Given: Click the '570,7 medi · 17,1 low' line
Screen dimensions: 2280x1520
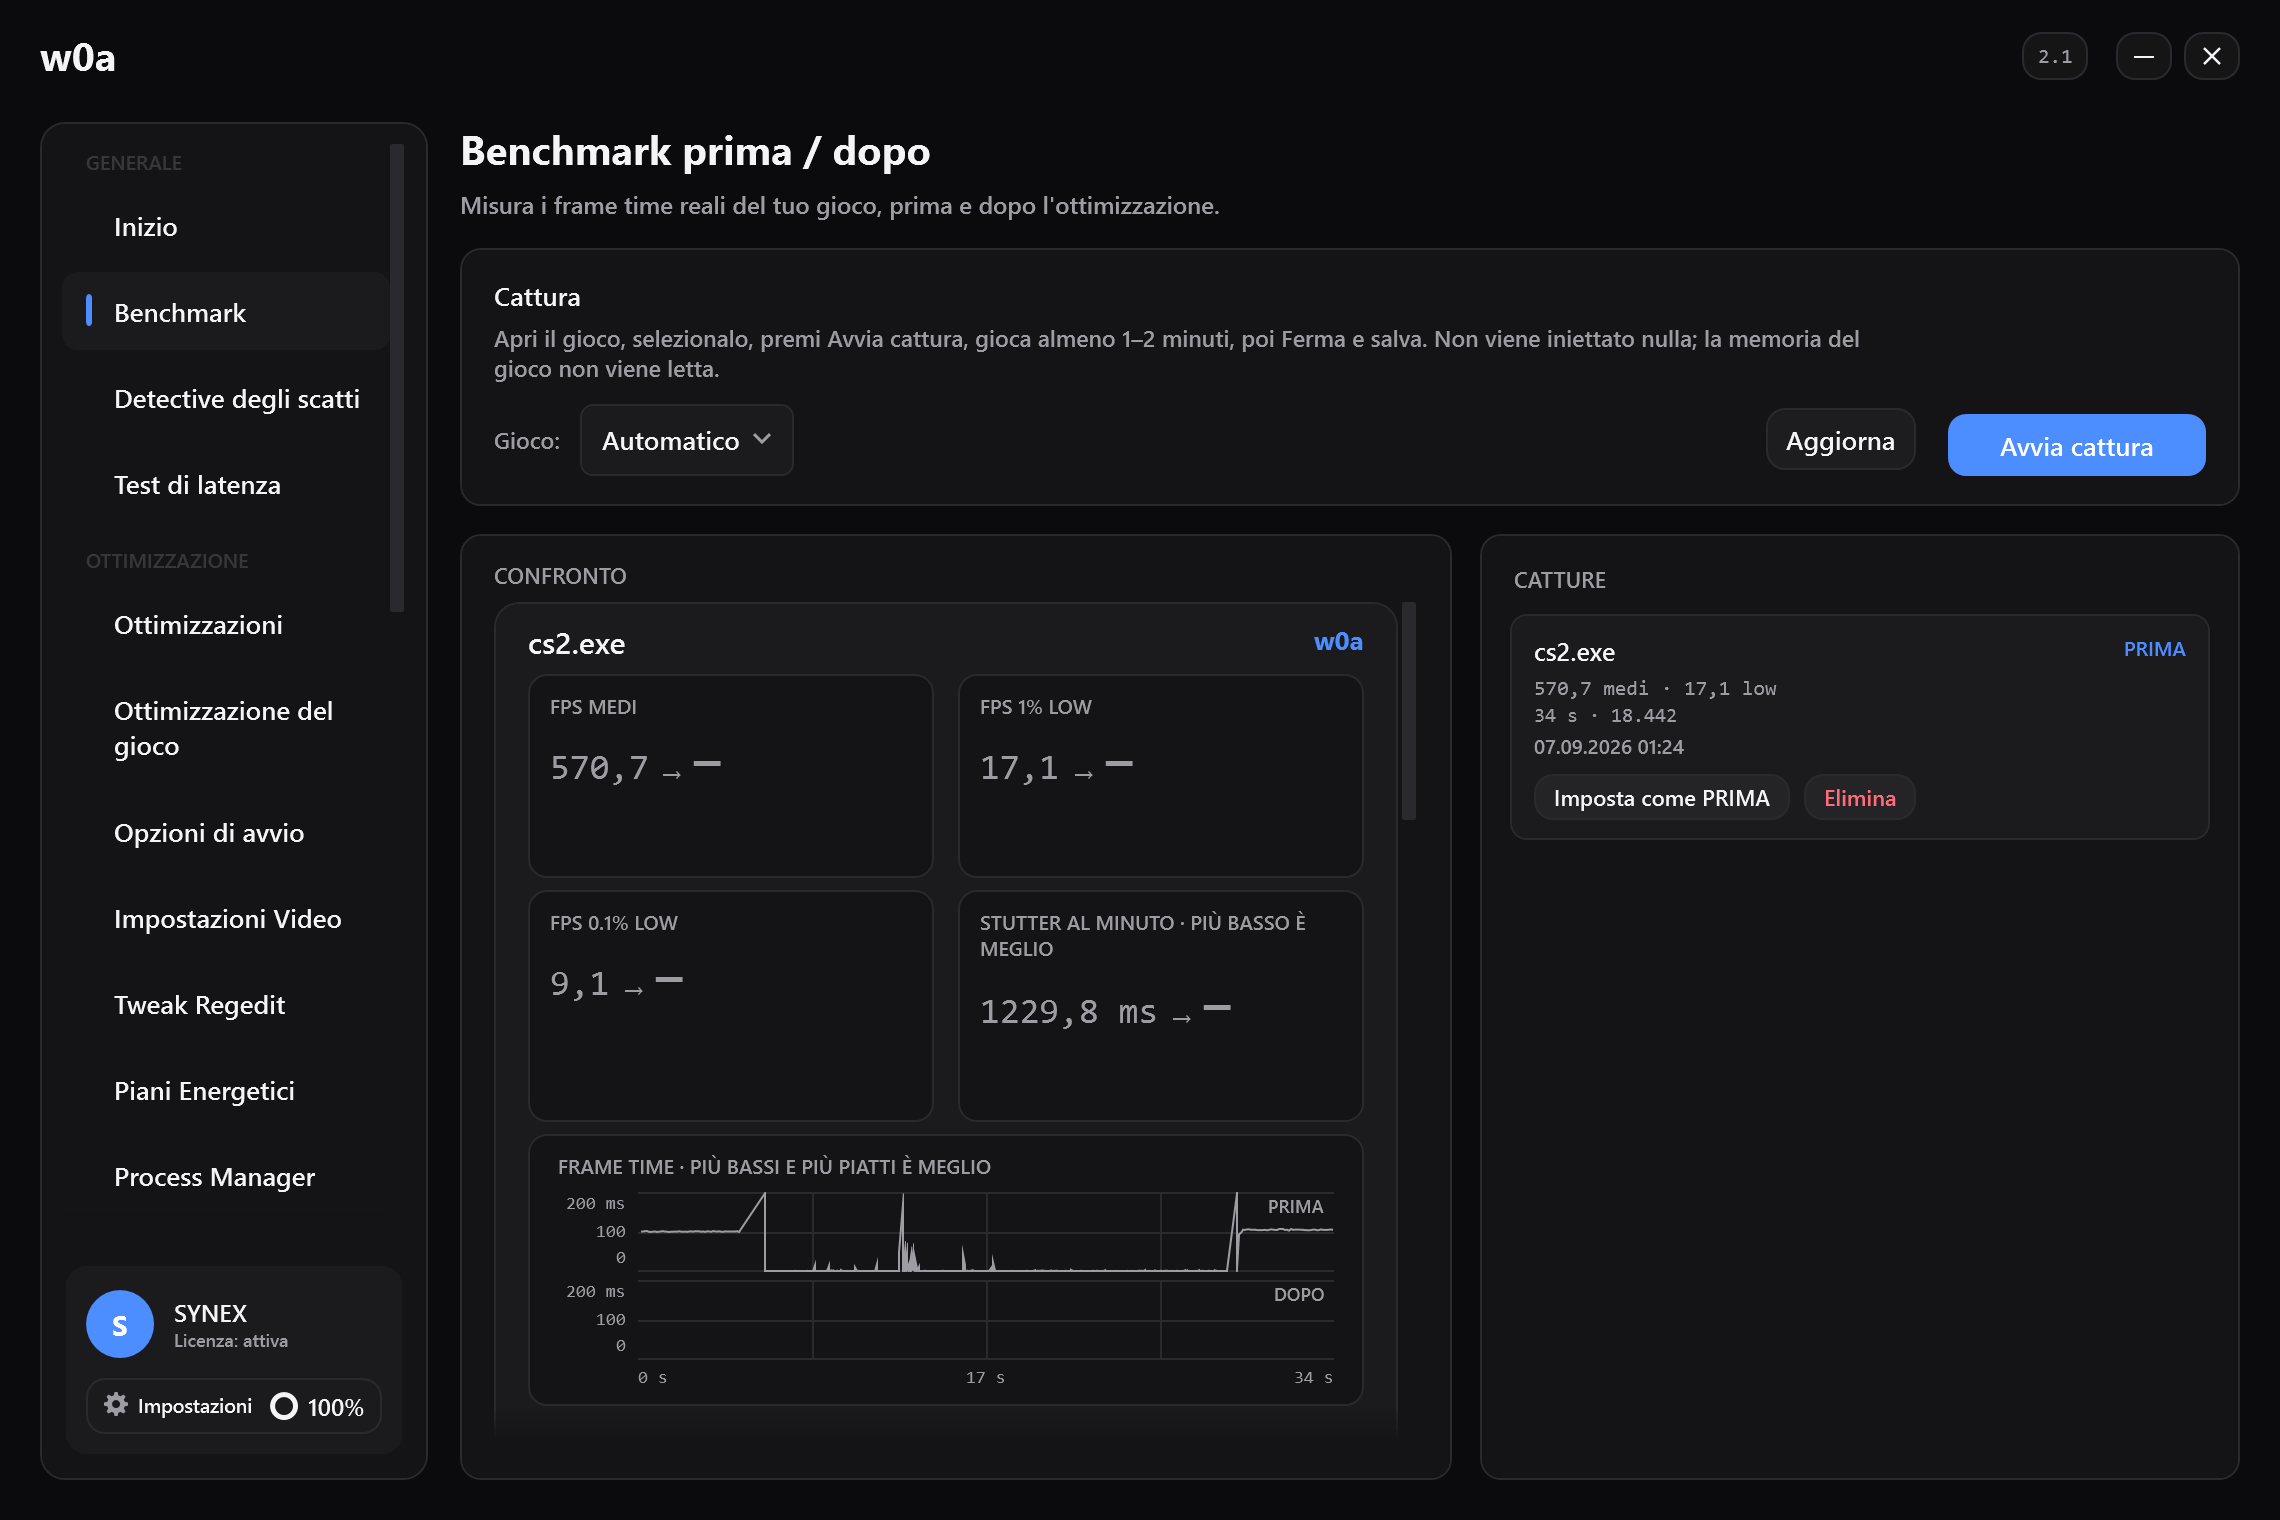Looking at the screenshot, I should coord(1655,689).
